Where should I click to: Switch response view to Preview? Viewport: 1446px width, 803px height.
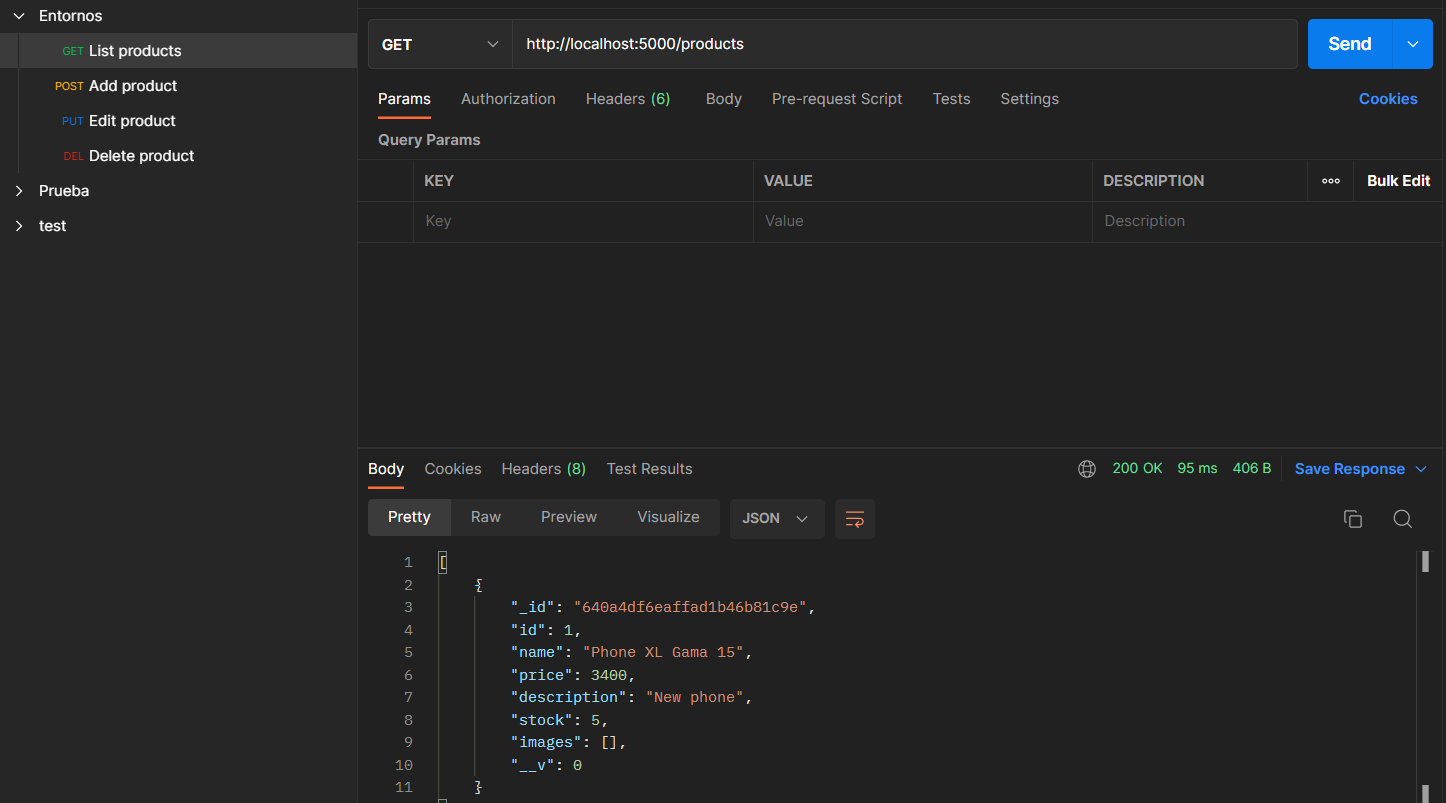point(569,517)
